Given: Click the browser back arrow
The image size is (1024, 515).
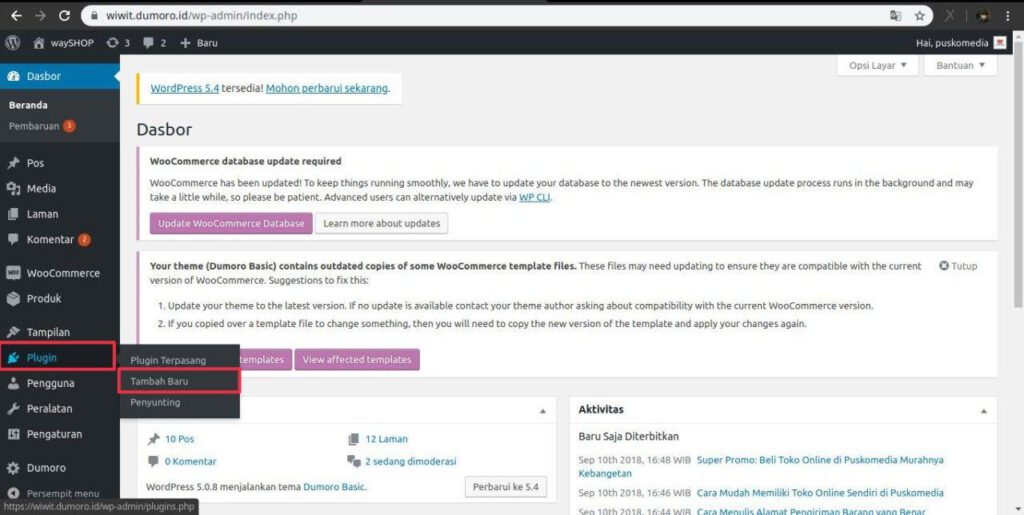Looking at the screenshot, I should tap(16, 15).
